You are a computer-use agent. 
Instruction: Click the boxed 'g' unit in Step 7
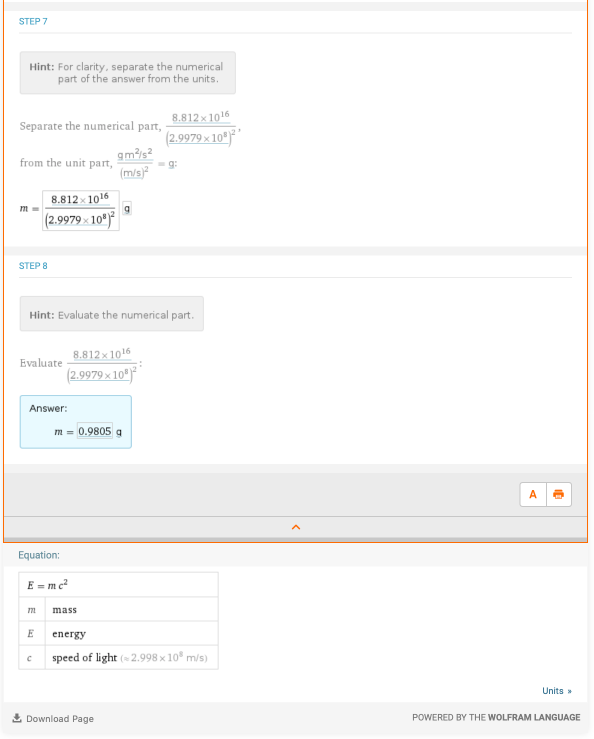(x=127, y=208)
